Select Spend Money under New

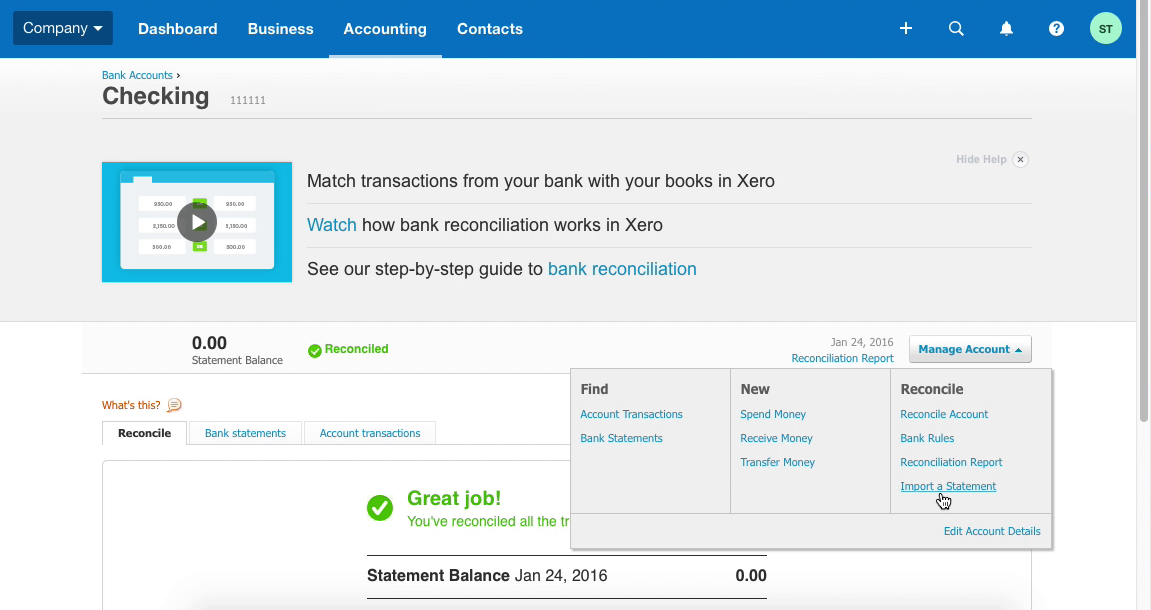pos(773,414)
